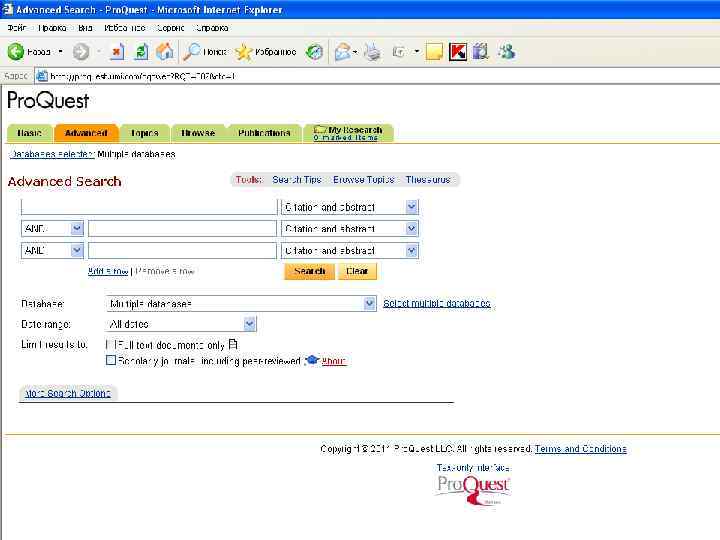Click the ProQuest header logo
The width and height of the screenshot is (720, 540).
pyautogui.click(x=48, y=101)
